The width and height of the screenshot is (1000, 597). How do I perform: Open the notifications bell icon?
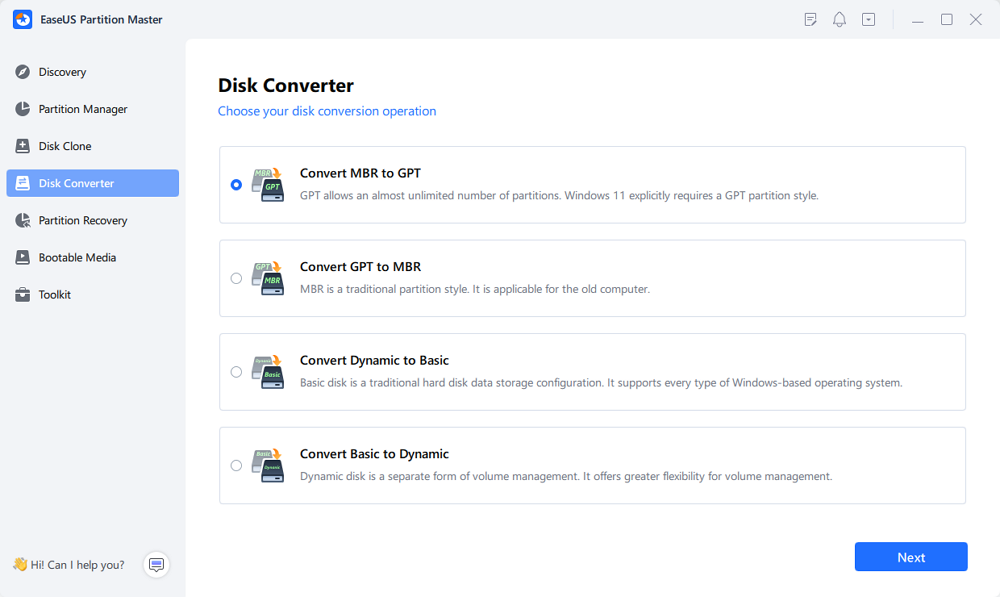839,20
